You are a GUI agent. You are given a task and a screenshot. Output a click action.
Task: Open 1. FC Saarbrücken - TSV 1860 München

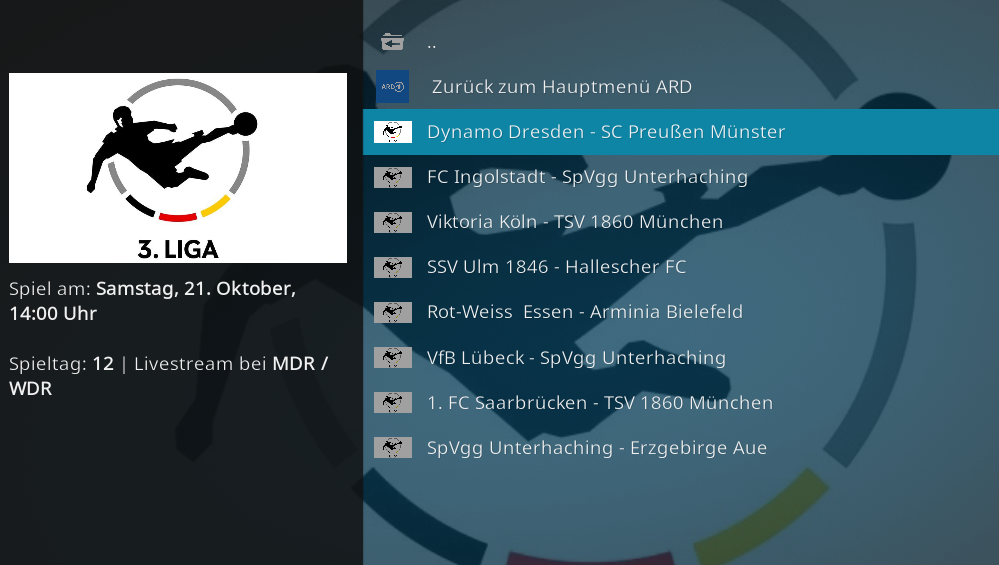coord(681,403)
